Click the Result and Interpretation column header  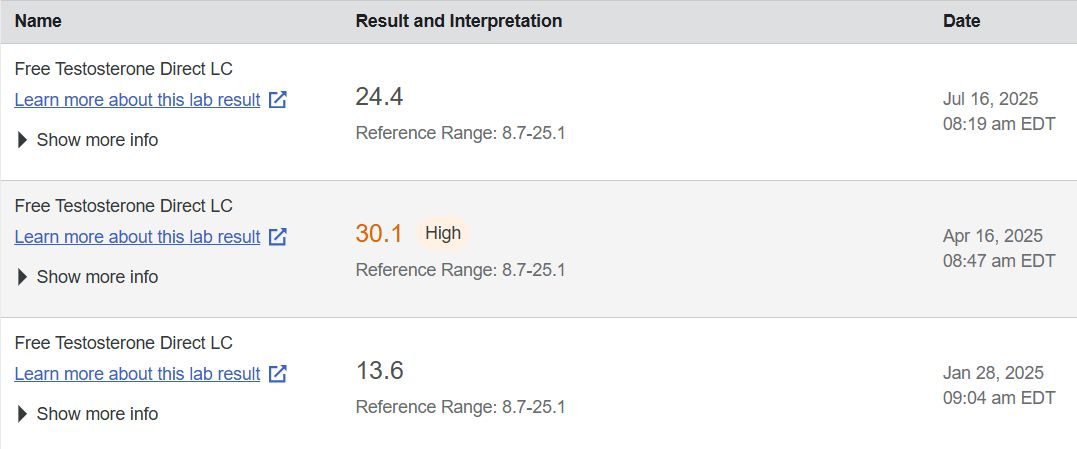(458, 21)
